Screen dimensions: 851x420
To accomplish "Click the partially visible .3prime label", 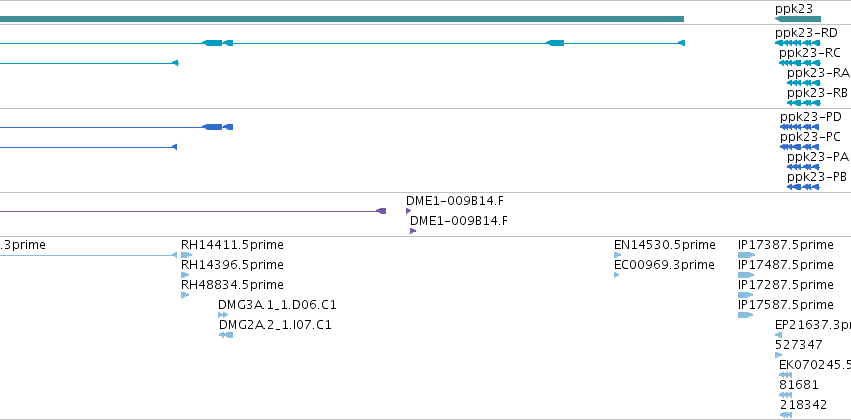I will pyautogui.click(x=23, y=245).
